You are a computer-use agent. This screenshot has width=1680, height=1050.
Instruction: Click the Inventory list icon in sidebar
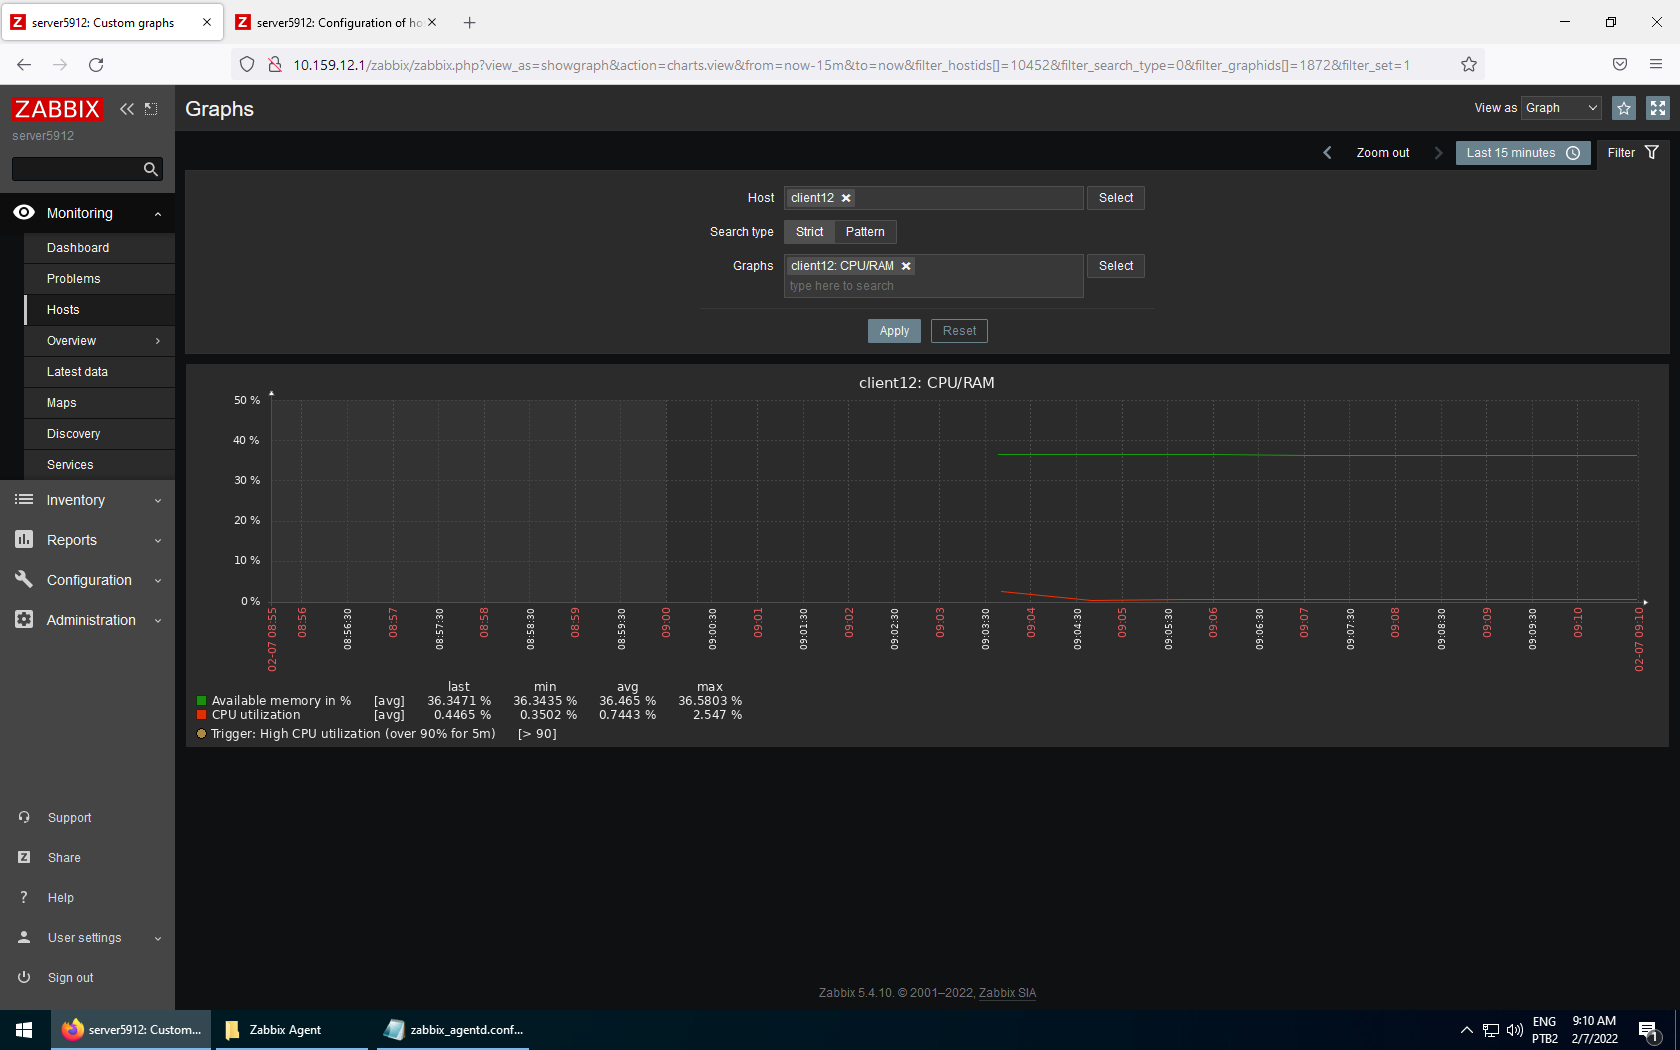pos(24,500)
